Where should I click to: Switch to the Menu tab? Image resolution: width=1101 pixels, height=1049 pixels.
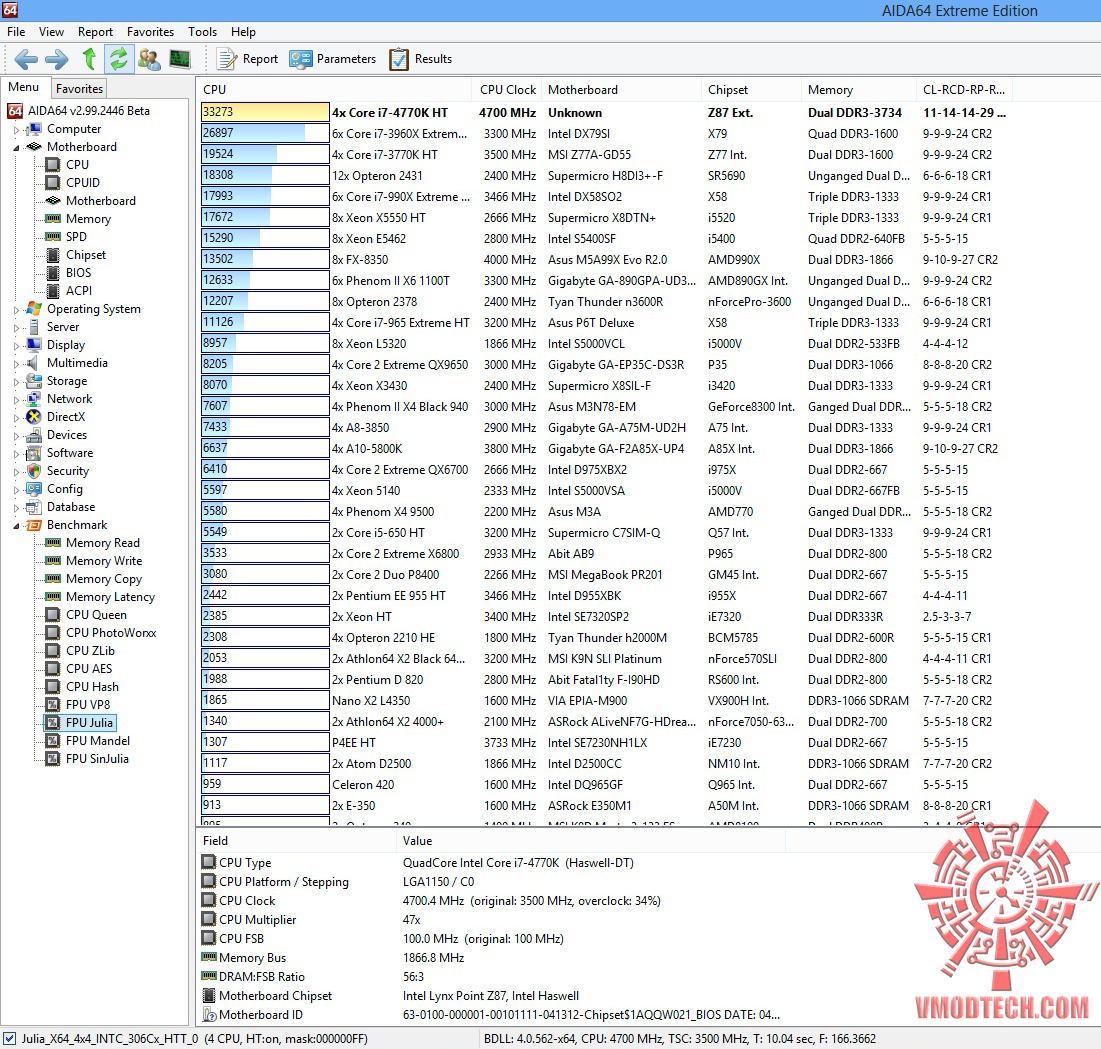coord(24,87)
